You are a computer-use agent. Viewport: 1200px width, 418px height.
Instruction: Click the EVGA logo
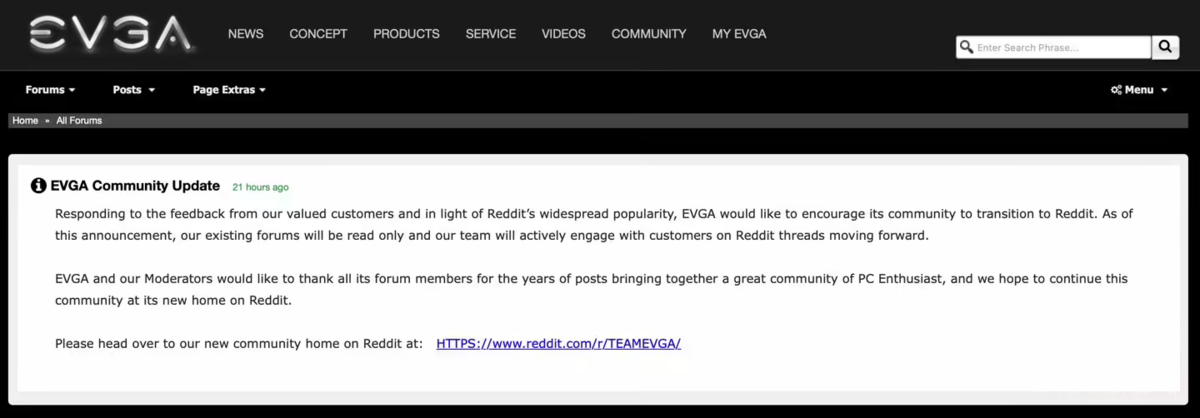tap(110, 33)
